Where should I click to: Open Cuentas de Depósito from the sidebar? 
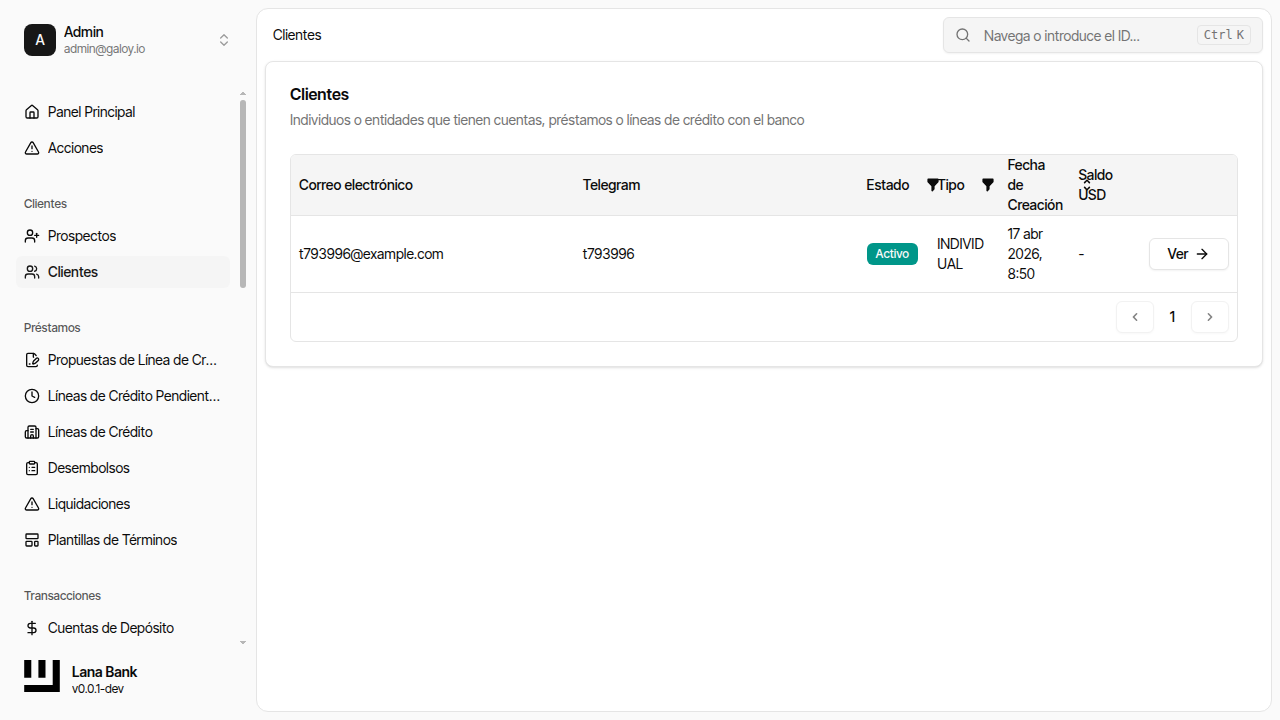110,627
